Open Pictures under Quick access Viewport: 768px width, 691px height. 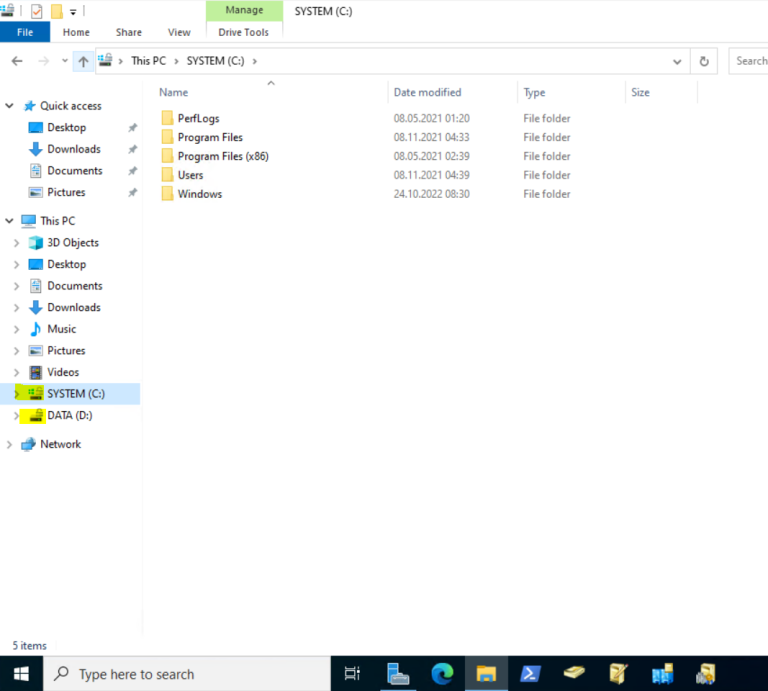[66, 192]
